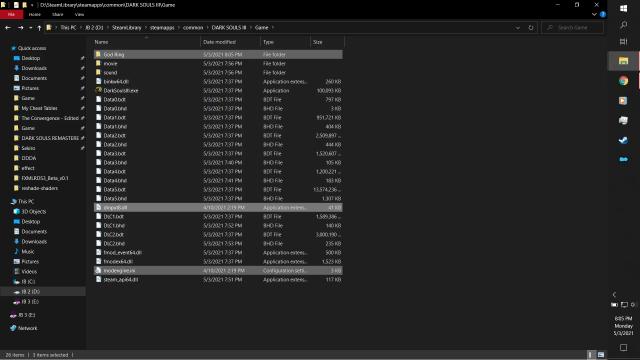Viewport: 640px width, 360px height.
Task: Open Task View on the taskbar
Action: (x=623, y=42)
